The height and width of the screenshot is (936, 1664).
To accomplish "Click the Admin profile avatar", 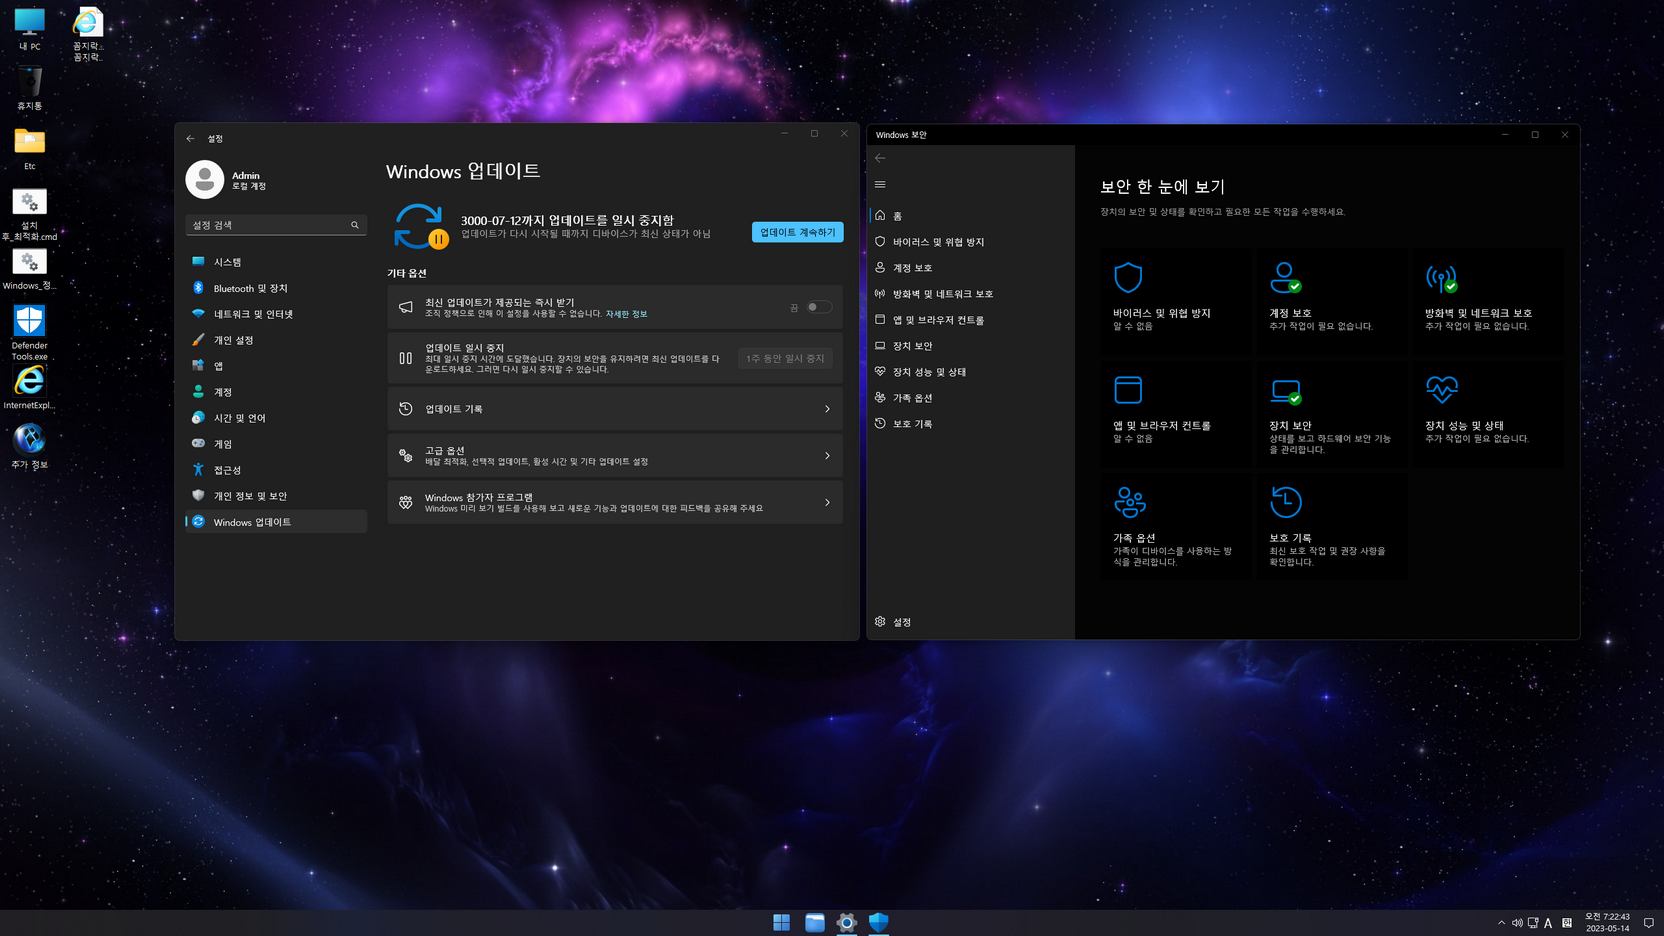I will [x=205, y=180].
